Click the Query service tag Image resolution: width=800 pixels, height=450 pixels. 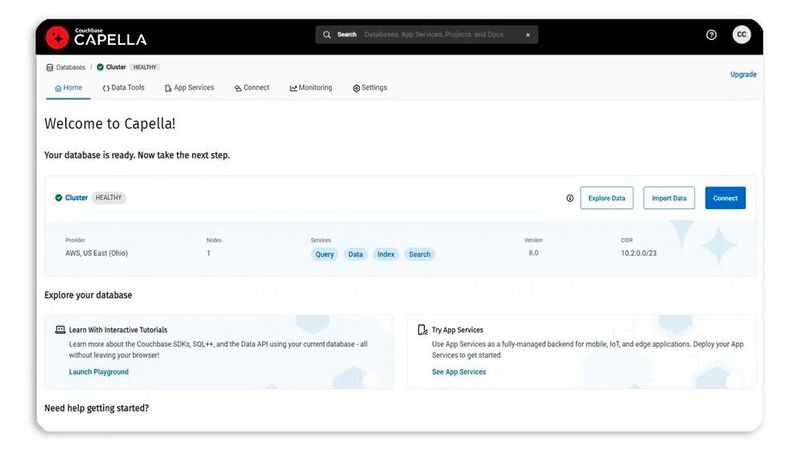click(x=324, y=254)
